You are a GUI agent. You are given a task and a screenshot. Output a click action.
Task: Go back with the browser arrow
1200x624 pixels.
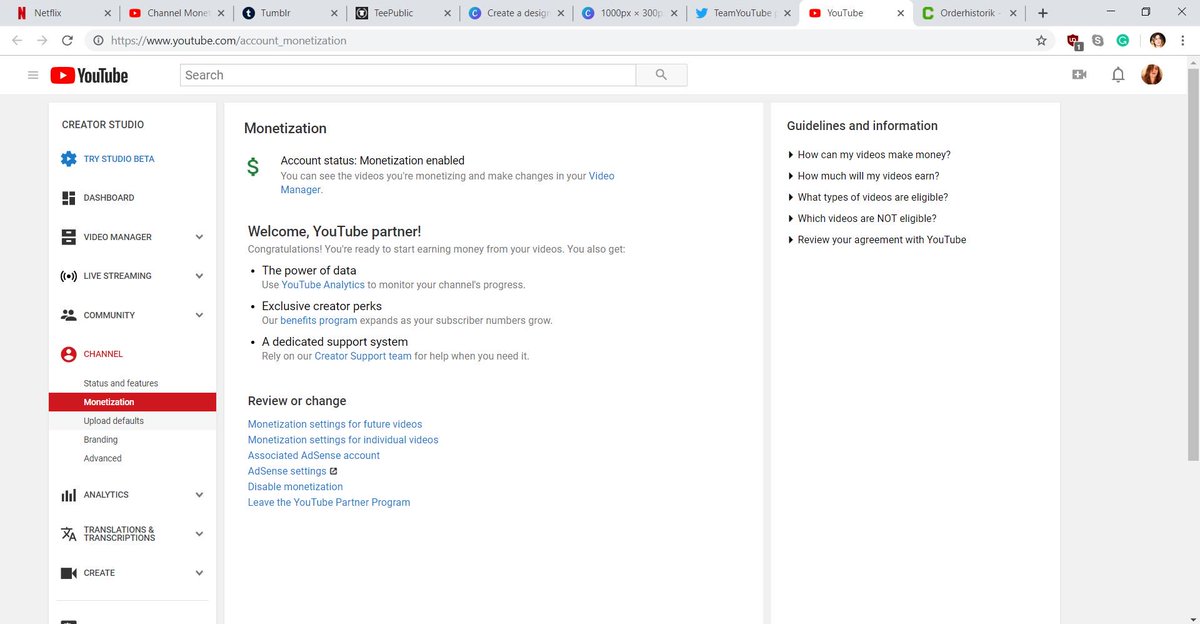coord(16,41)
